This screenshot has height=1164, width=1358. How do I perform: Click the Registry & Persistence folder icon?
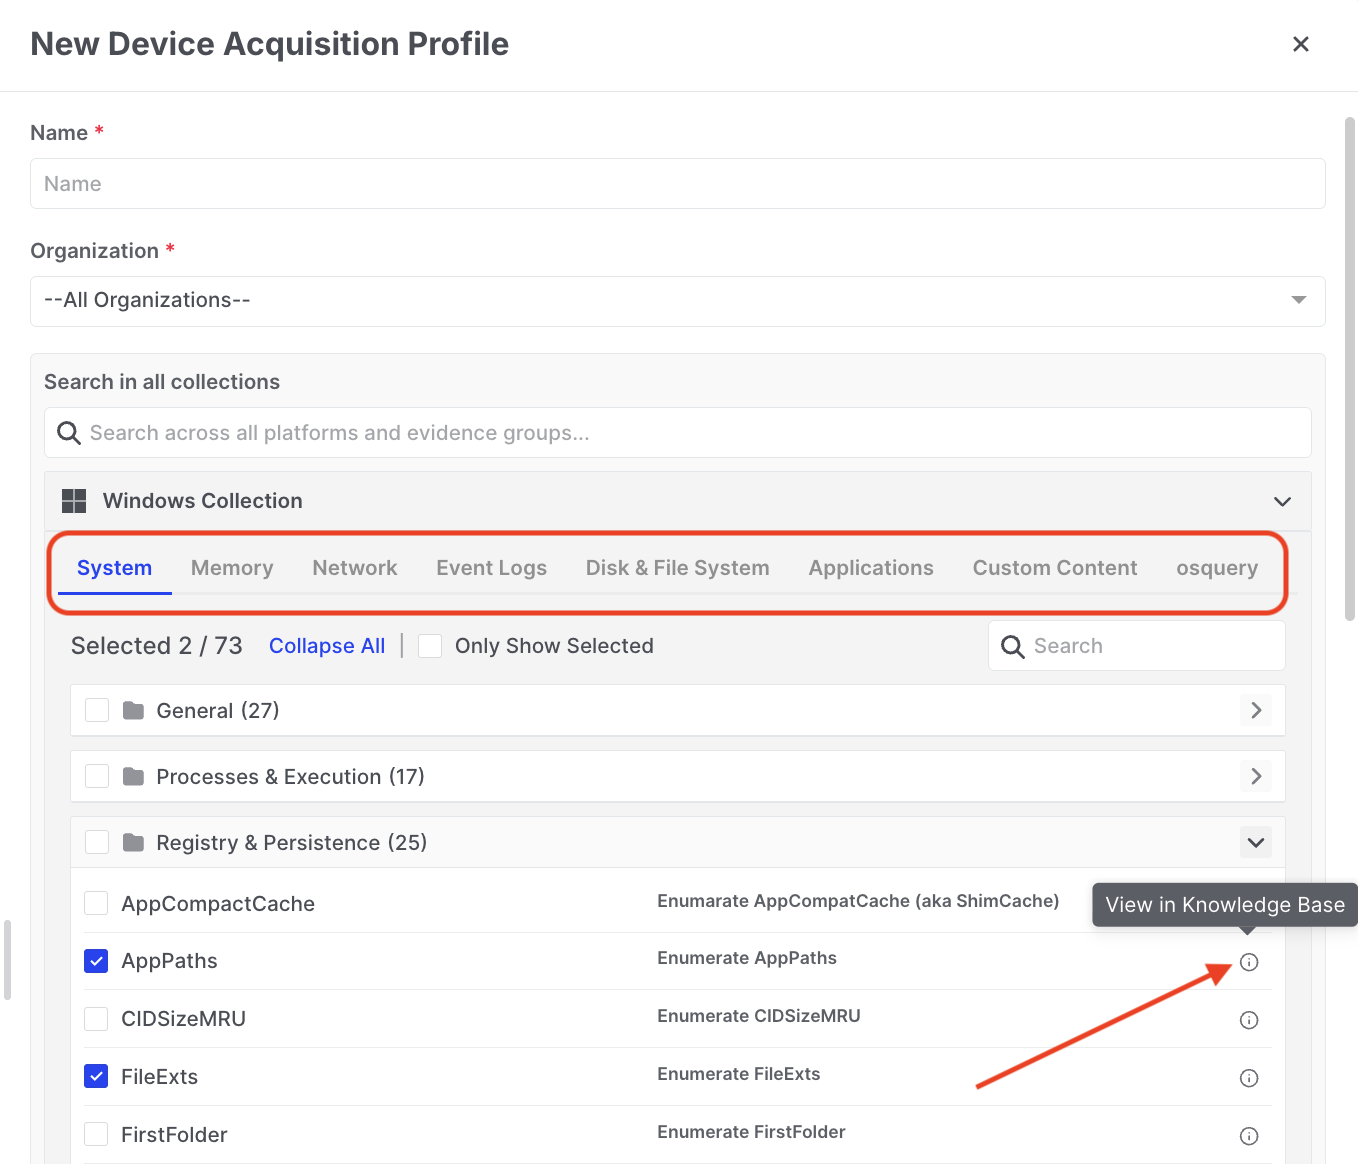point(133,843)
